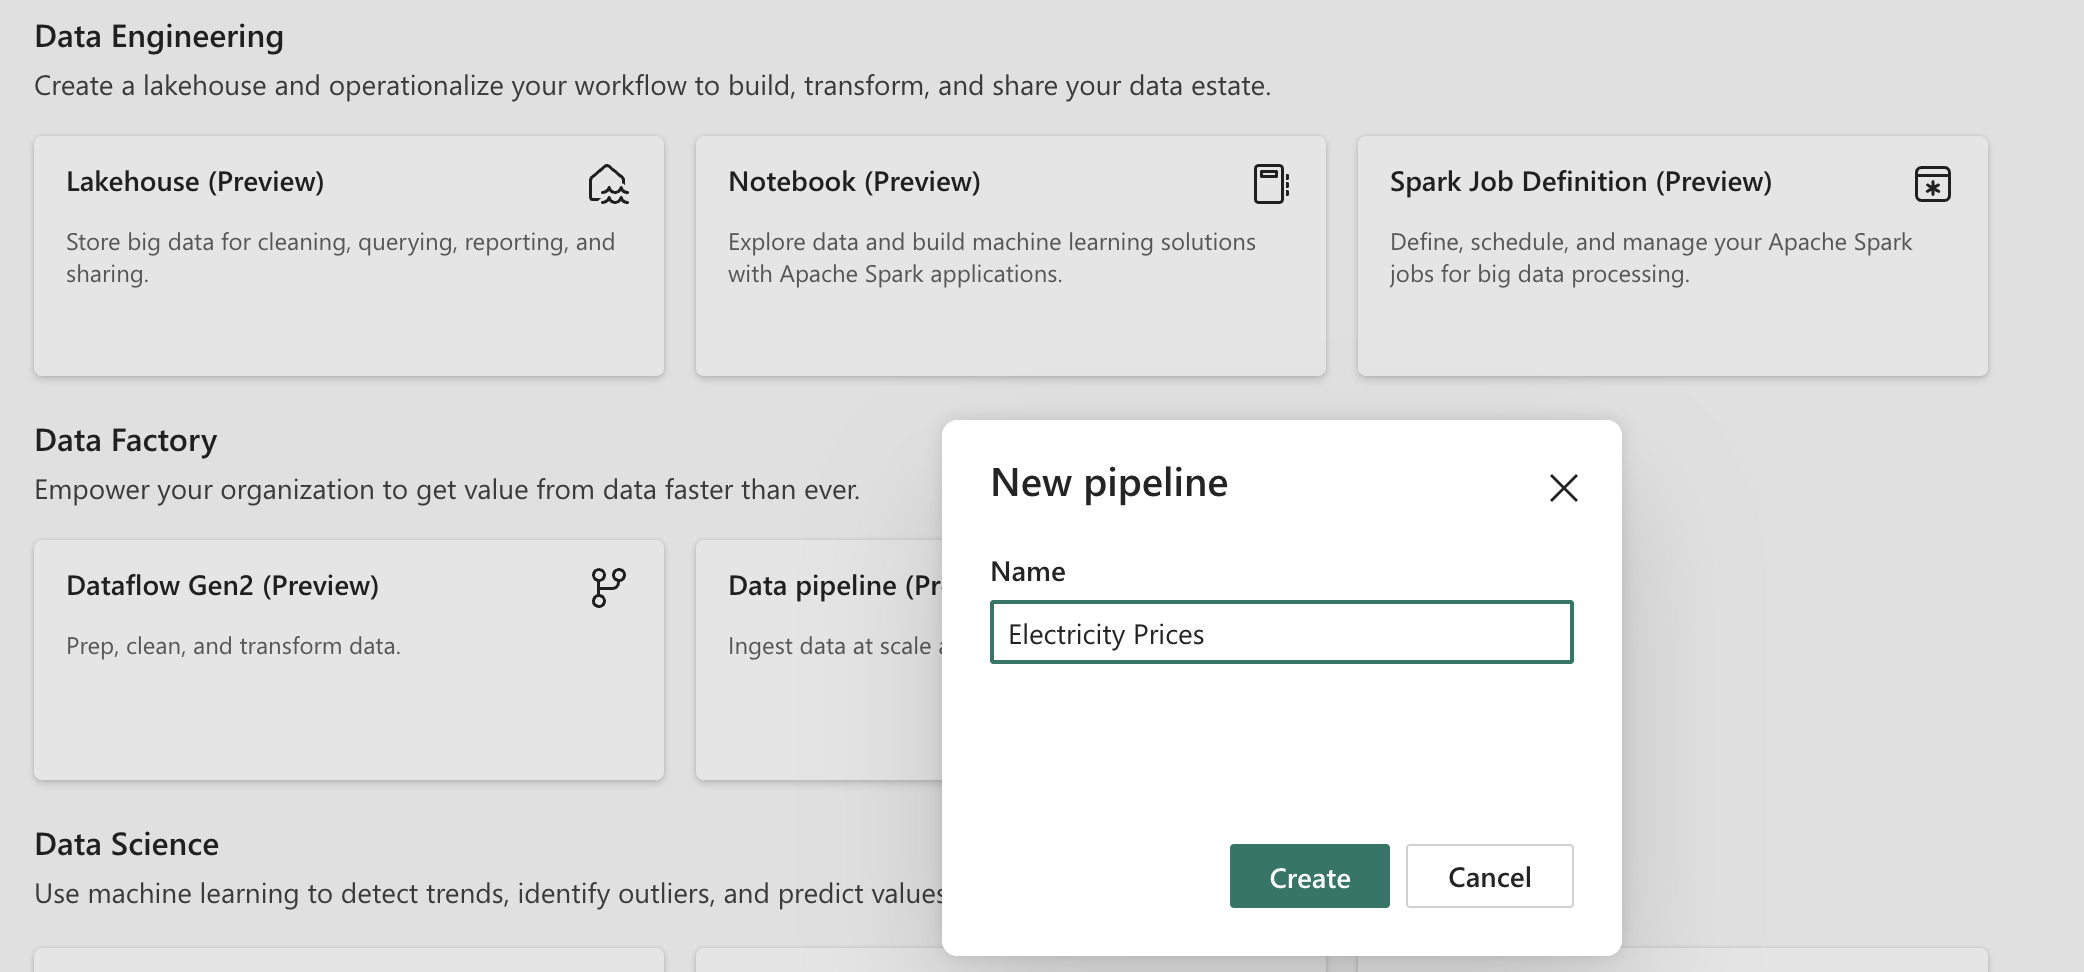Click the Lakehouse card description text

point(340,256)
